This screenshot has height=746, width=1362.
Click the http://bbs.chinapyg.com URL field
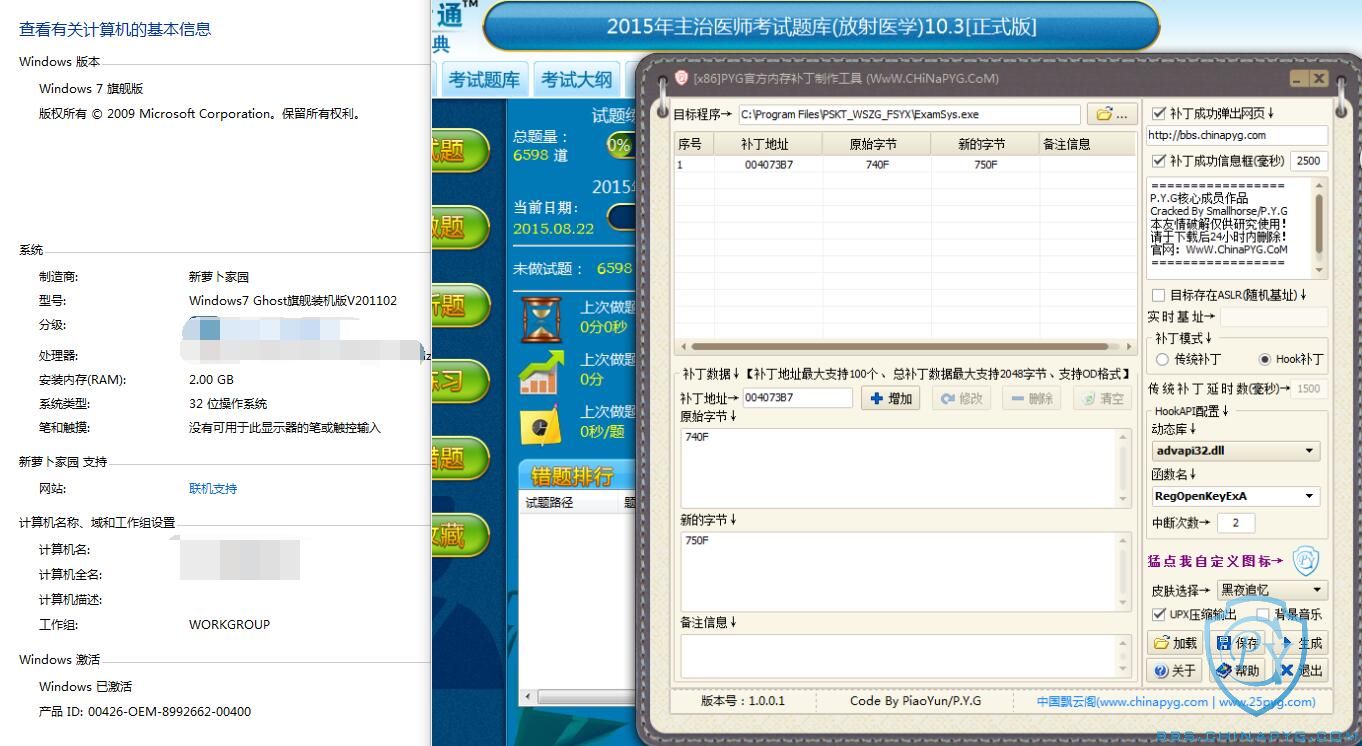tap(1237, 135)
